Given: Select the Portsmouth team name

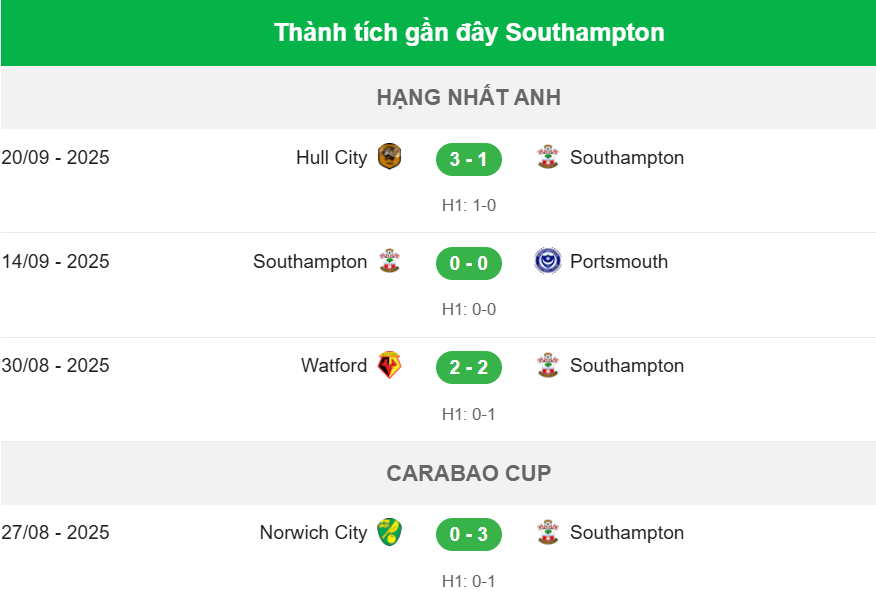Looking at the screenshot, I should click(619, 262).
